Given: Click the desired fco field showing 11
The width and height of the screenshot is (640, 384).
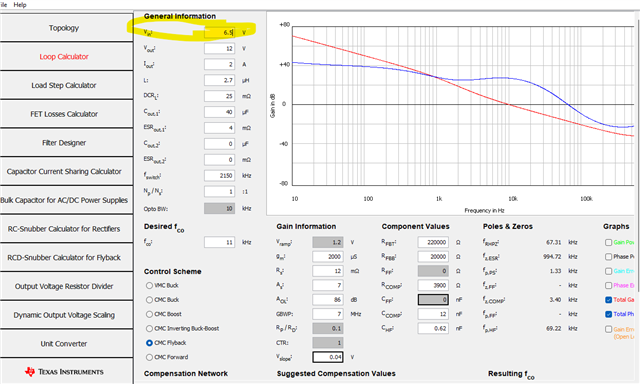Looking at the screenshot, I should 220,242.
